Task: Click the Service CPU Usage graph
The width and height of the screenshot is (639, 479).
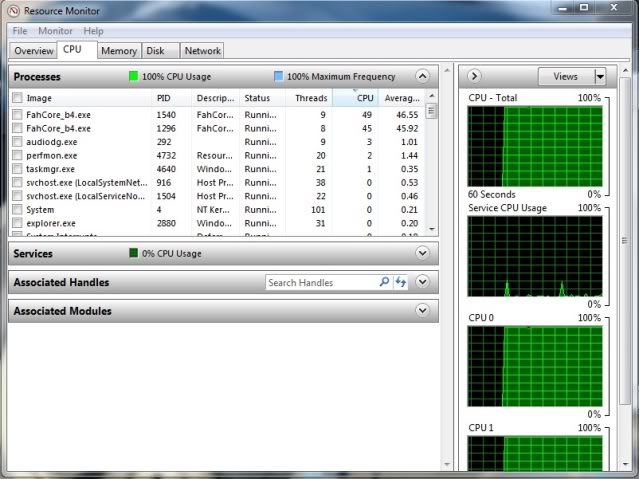Action: (535, 256)
